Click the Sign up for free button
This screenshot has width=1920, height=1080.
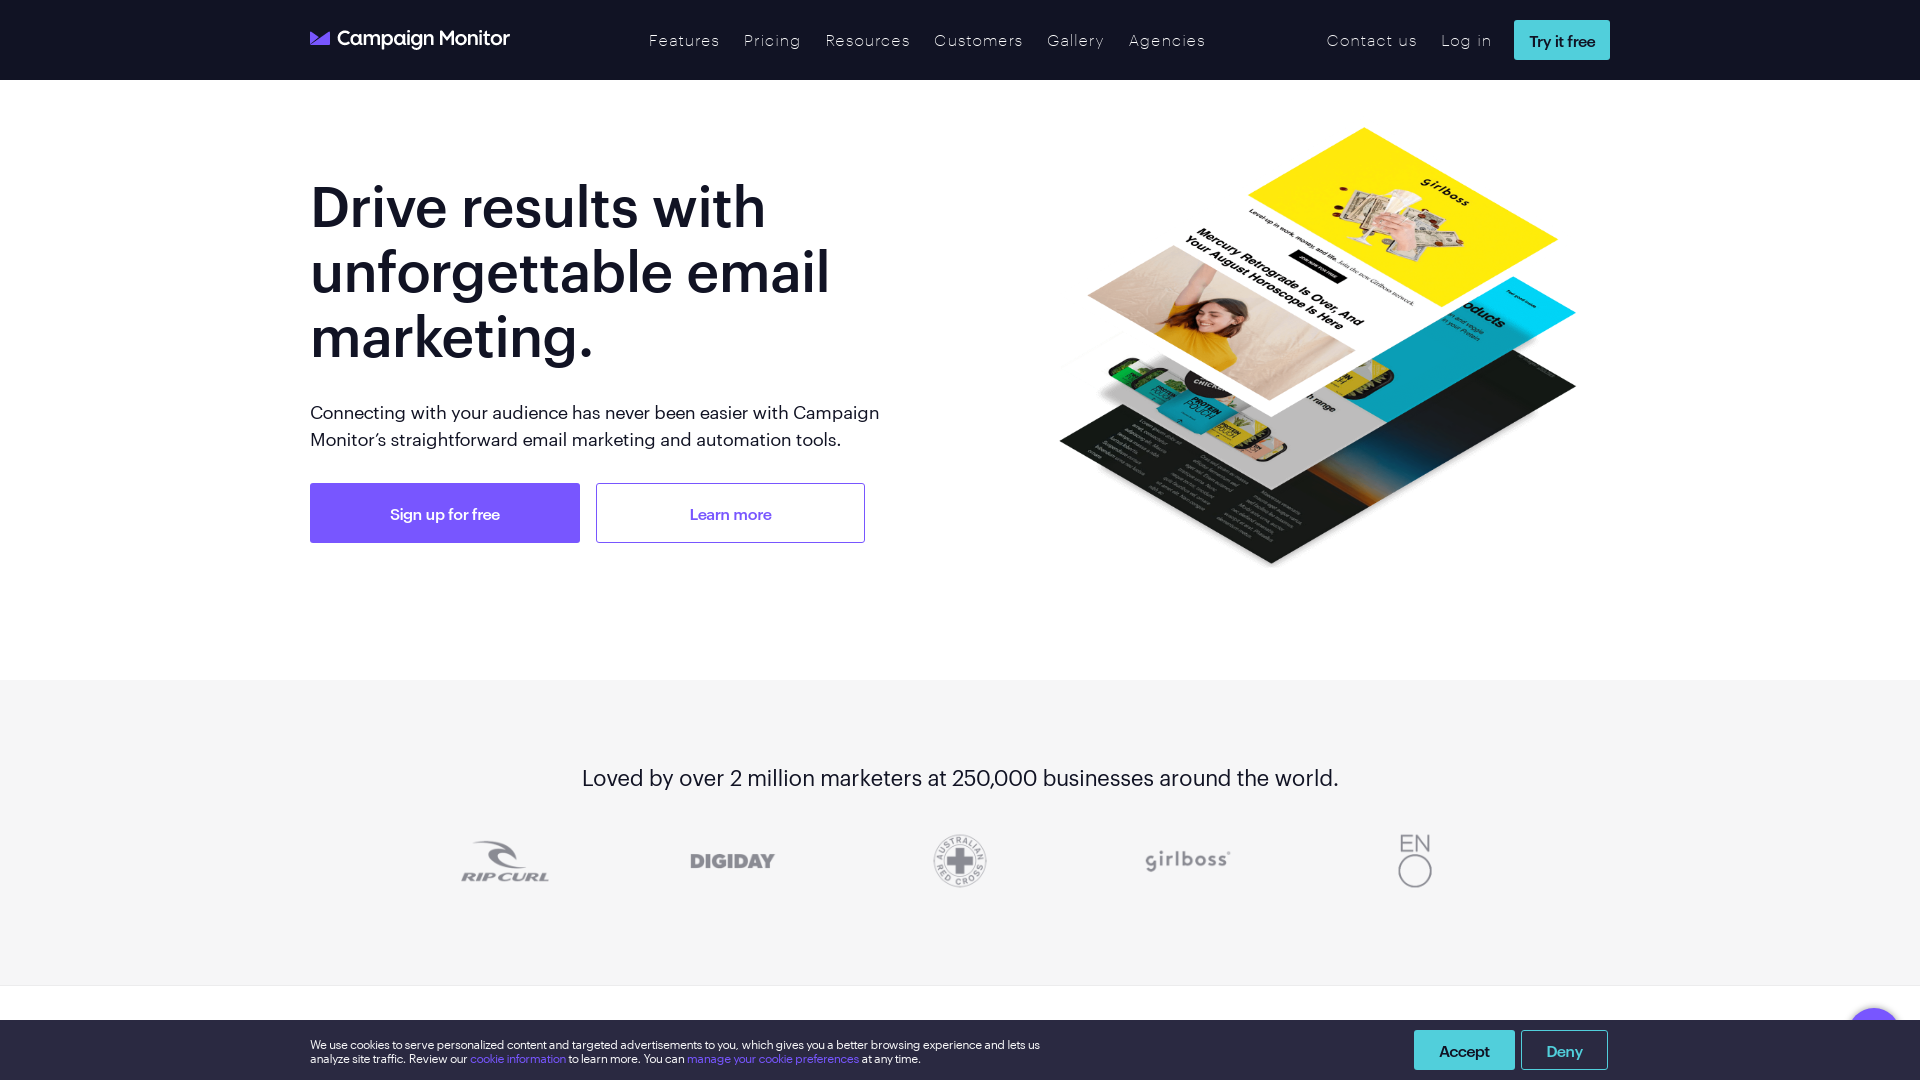pos(444,513)
